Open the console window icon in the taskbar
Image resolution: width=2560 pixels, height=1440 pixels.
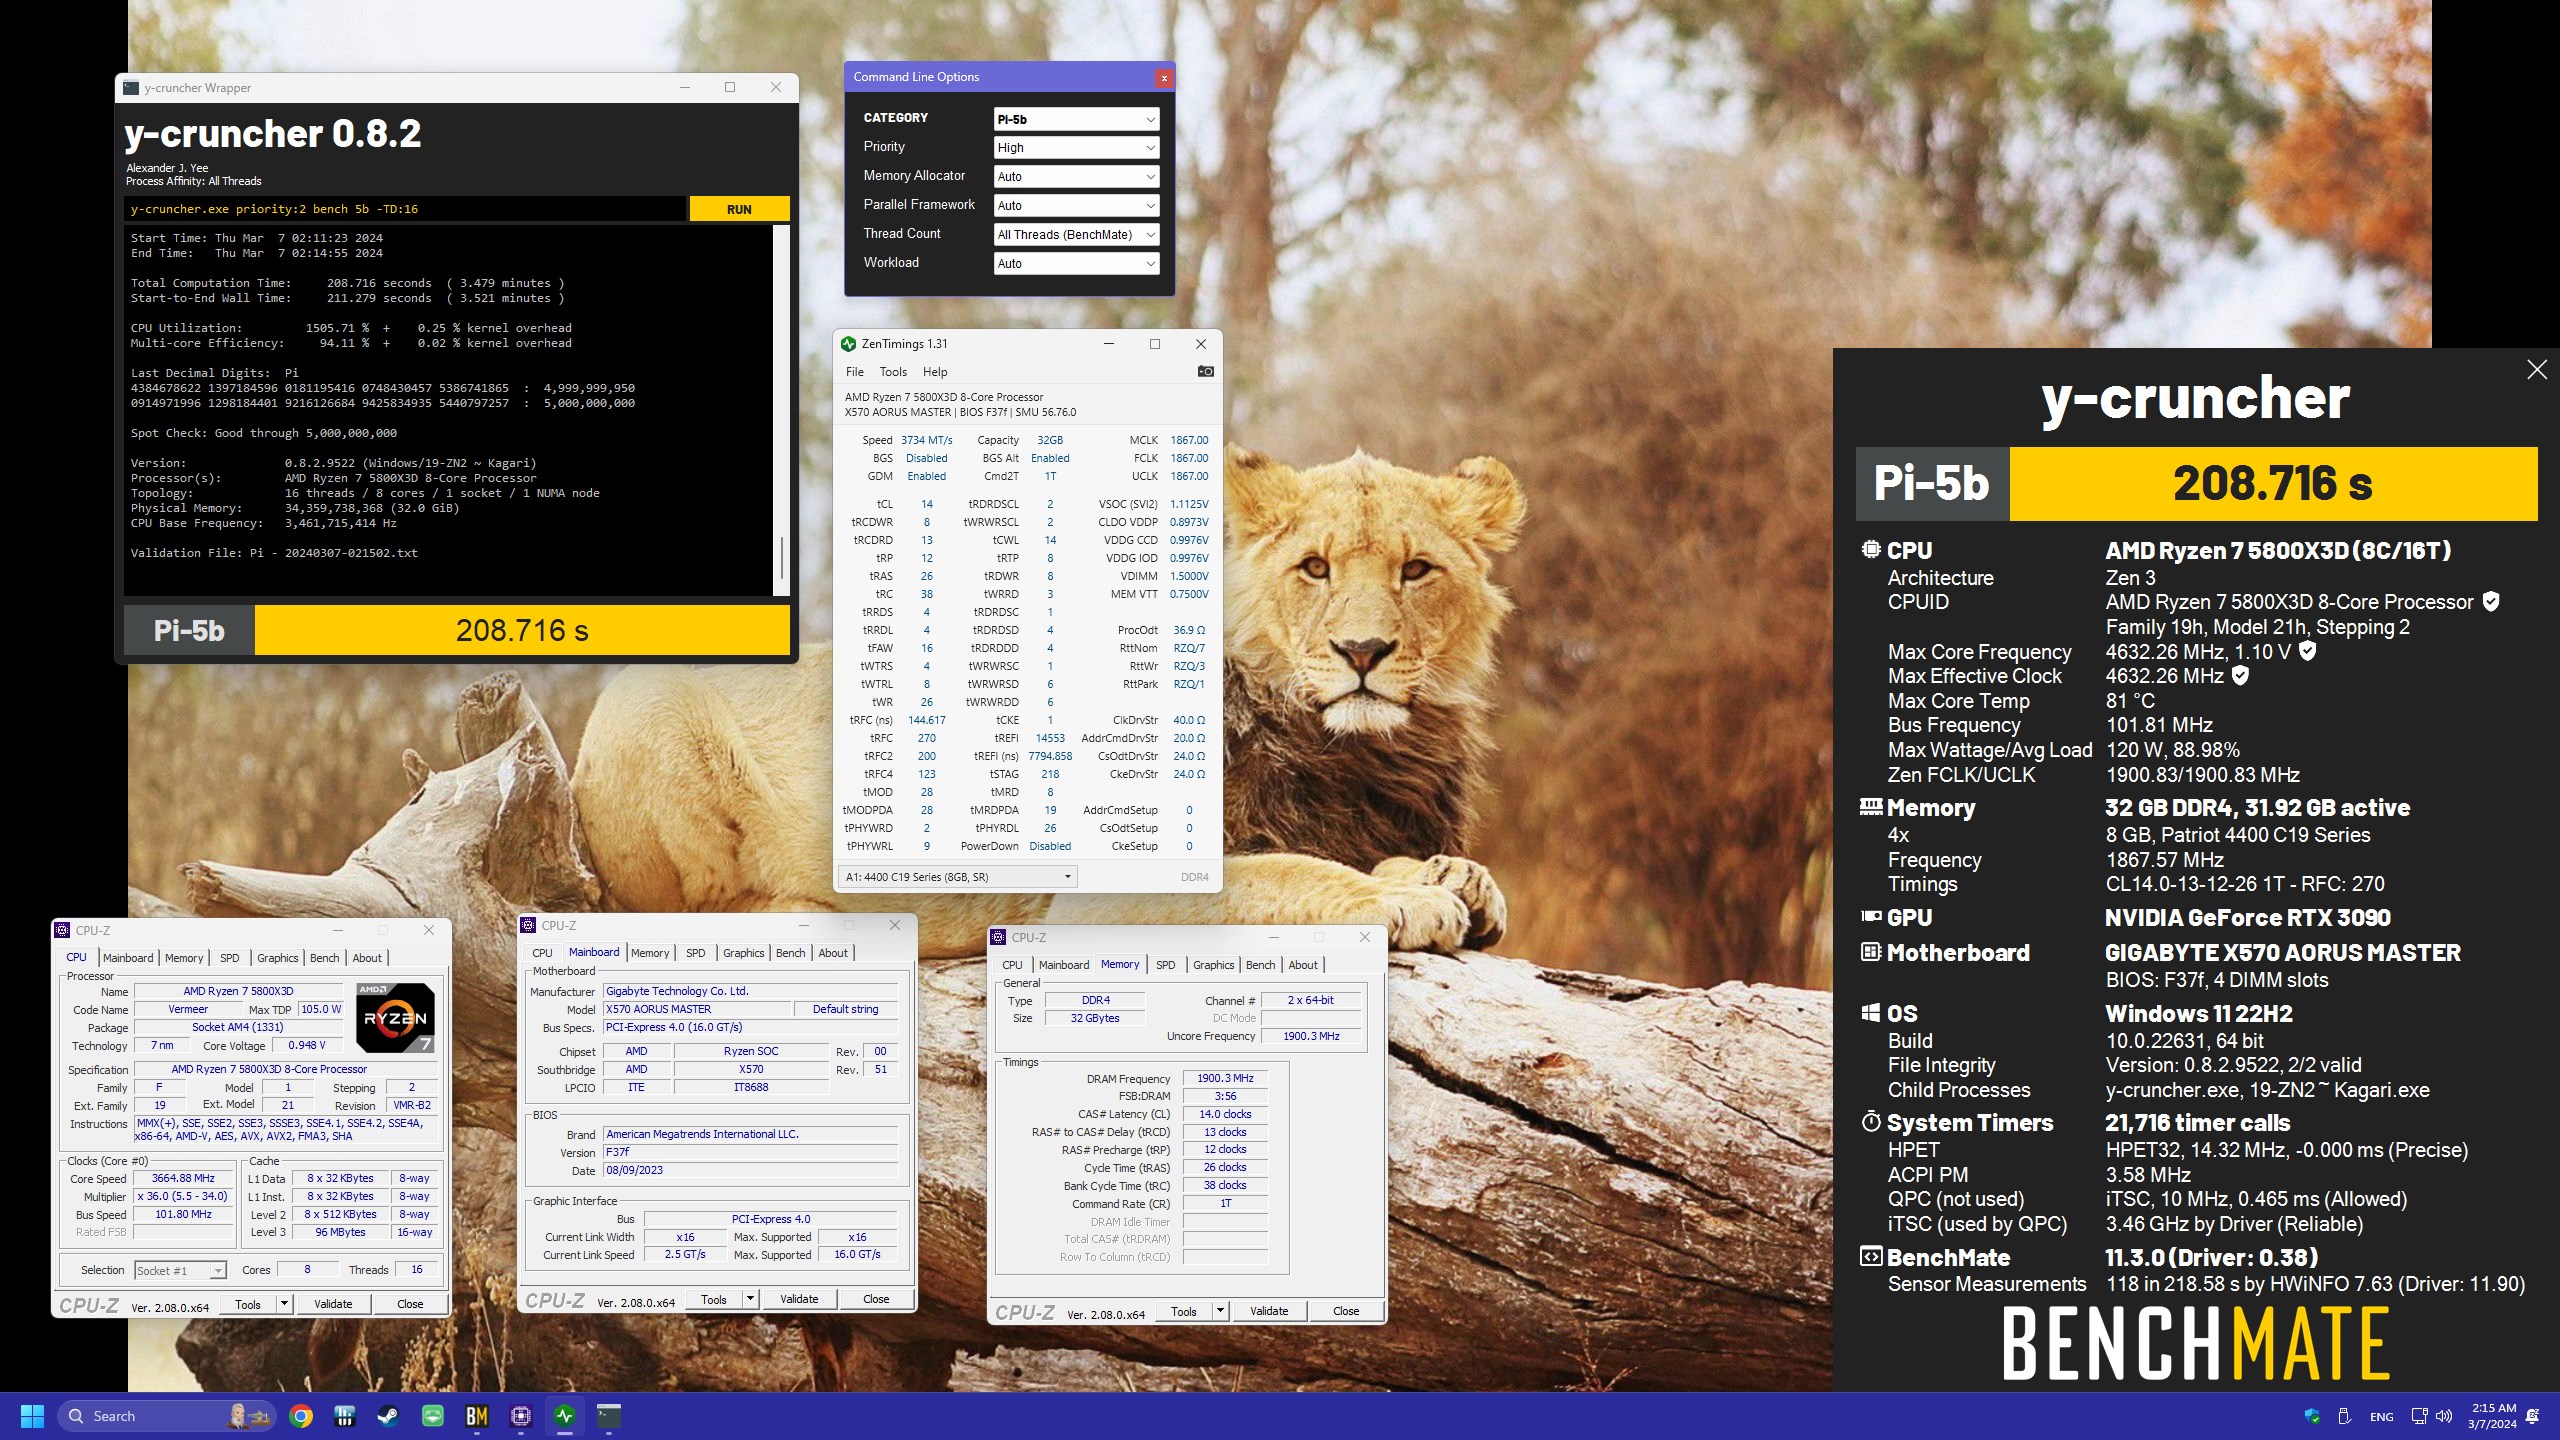pyautogui.click(x=609, y=1416)
